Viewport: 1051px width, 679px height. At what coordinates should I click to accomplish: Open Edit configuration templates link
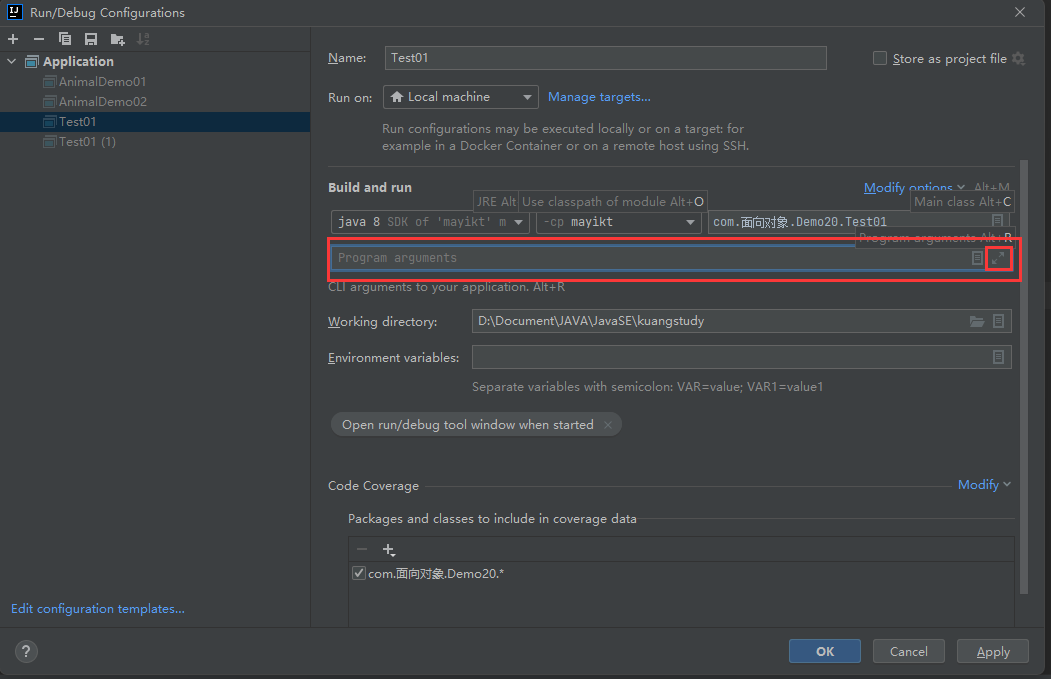click(x=98, y=609)
